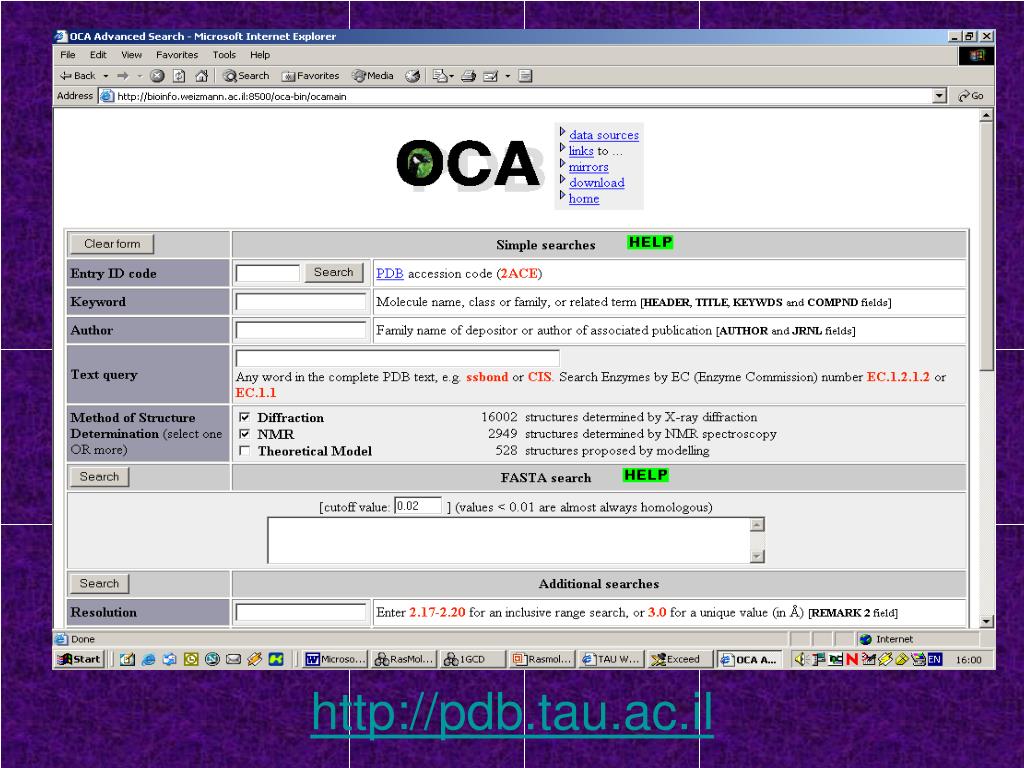The width and height of the screenshot is (1024, 768).
Task: Click the Stop loading icon
Action: 157,76
